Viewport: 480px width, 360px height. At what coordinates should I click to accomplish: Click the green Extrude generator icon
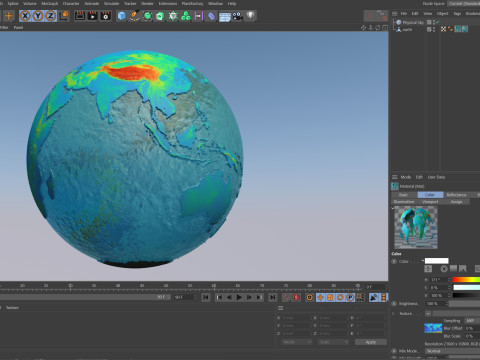(160, 16)
